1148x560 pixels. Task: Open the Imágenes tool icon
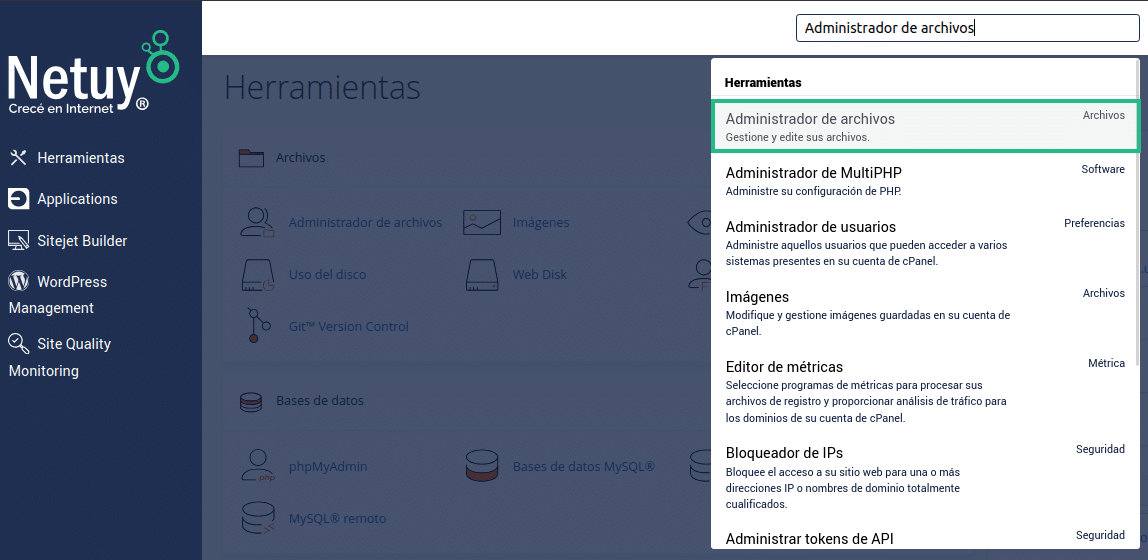[x=481, y=222]
